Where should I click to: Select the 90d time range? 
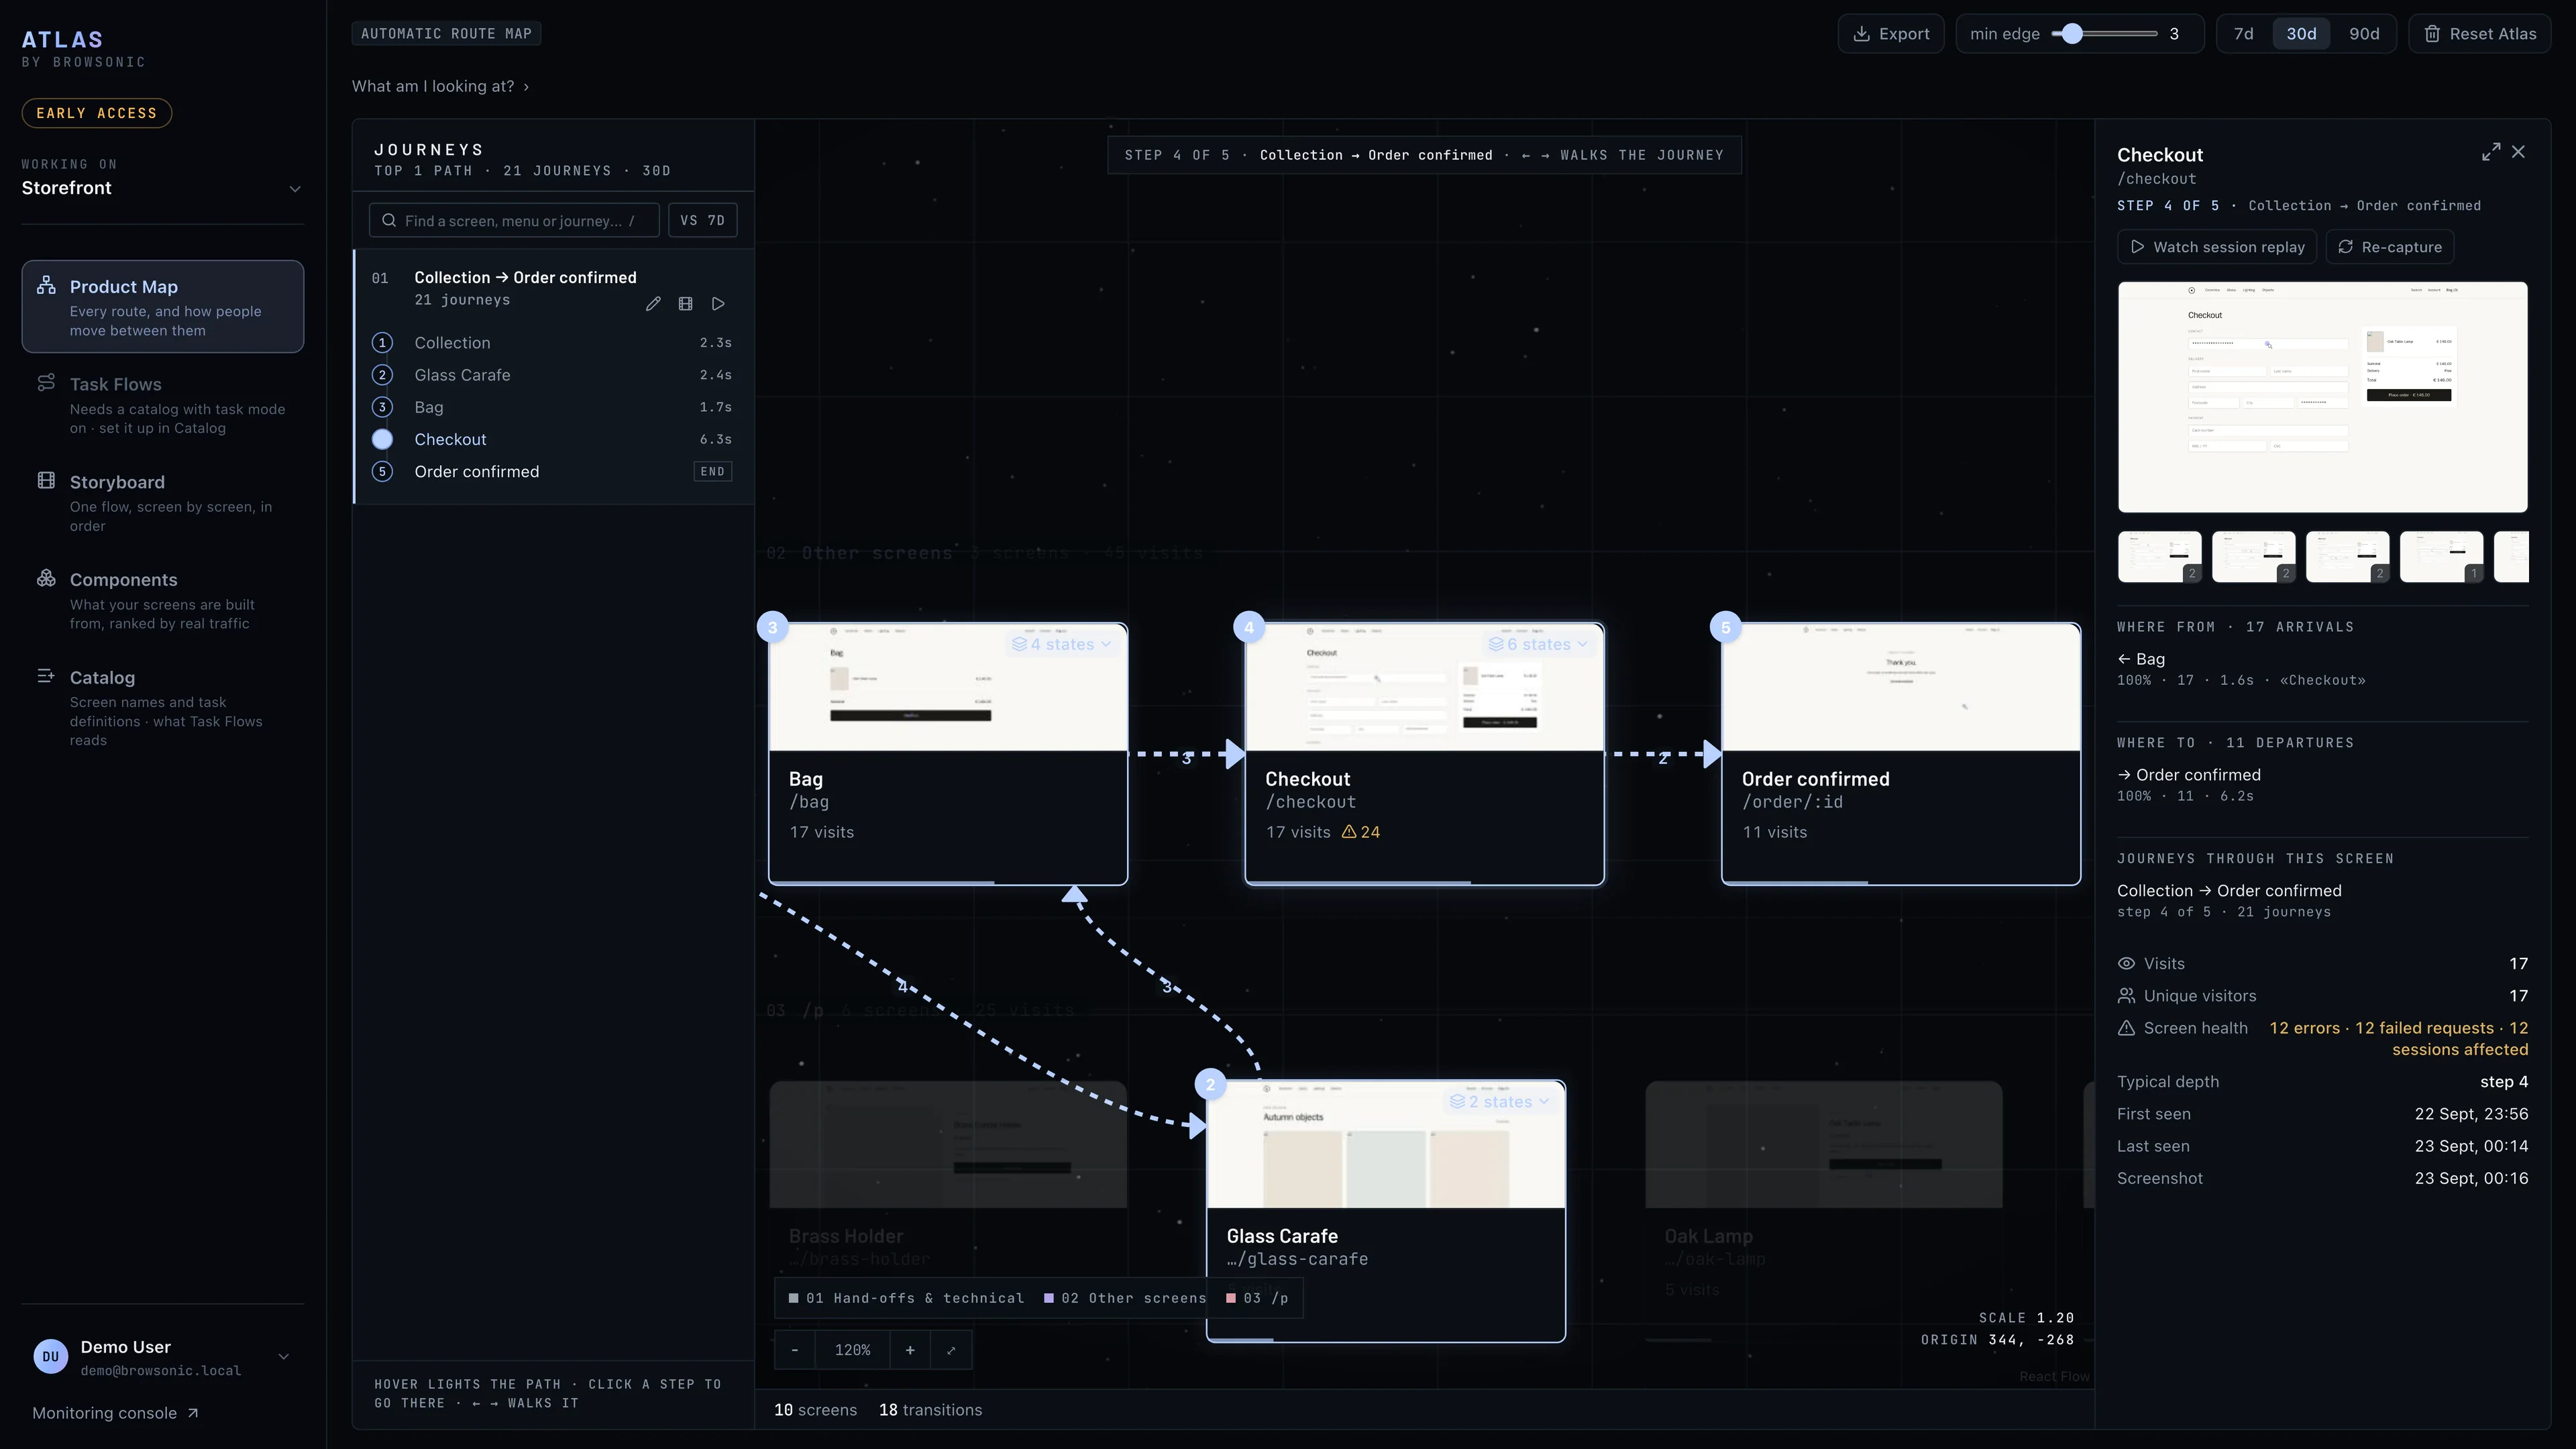[x=2364, y=34]
